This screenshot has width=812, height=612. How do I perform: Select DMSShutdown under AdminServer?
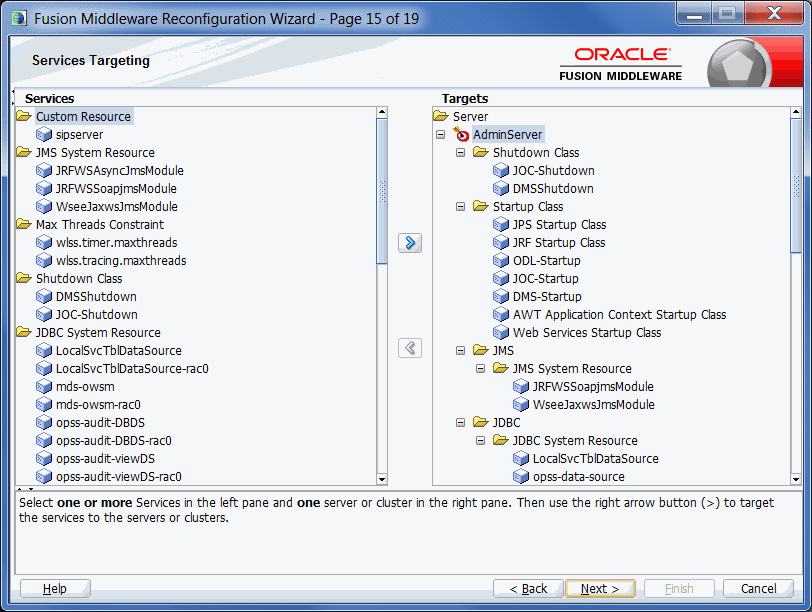pos(554,189)
